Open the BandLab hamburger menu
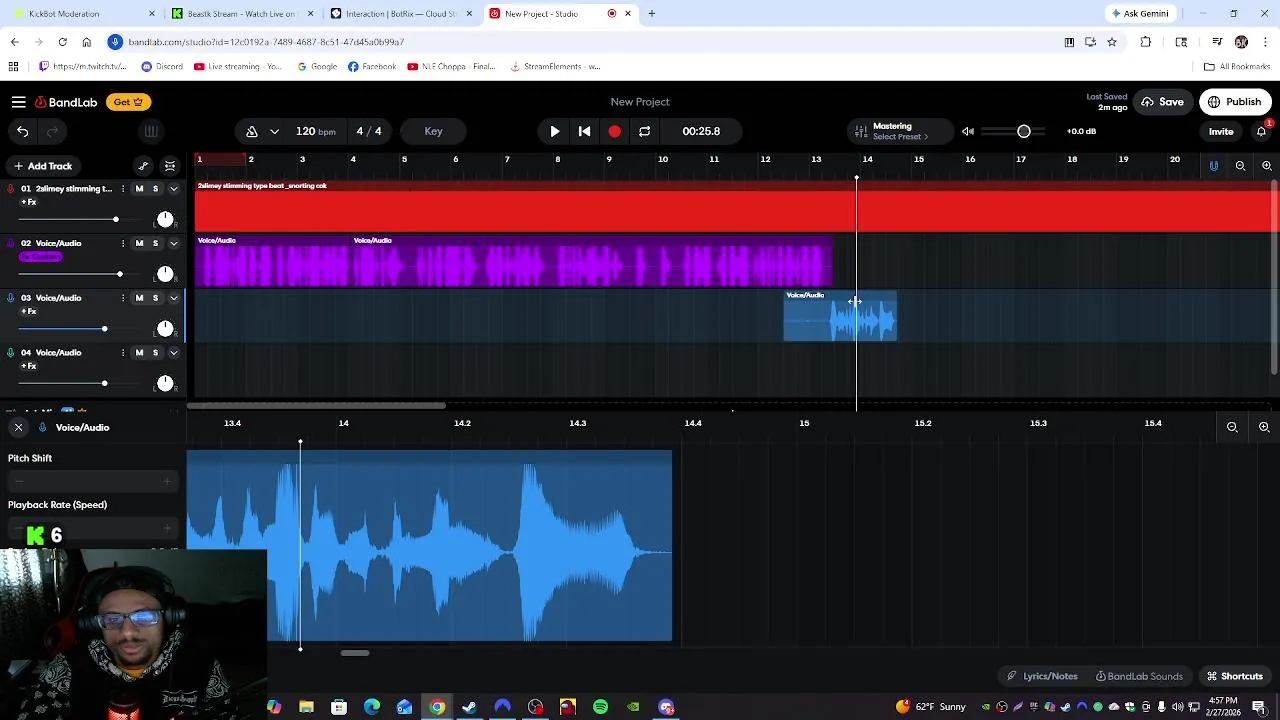This screenshot has height=720, width=1280. [18, 102]
